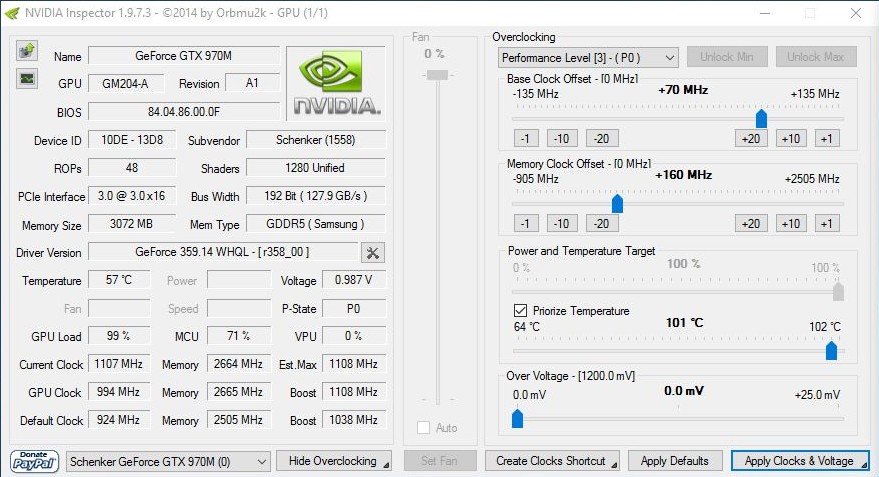The height and width of the screenshot is (477, 879).
Task: Click the PCIe Interface value 3.0 @ 3.0 x16
Action: pos(132,196)
